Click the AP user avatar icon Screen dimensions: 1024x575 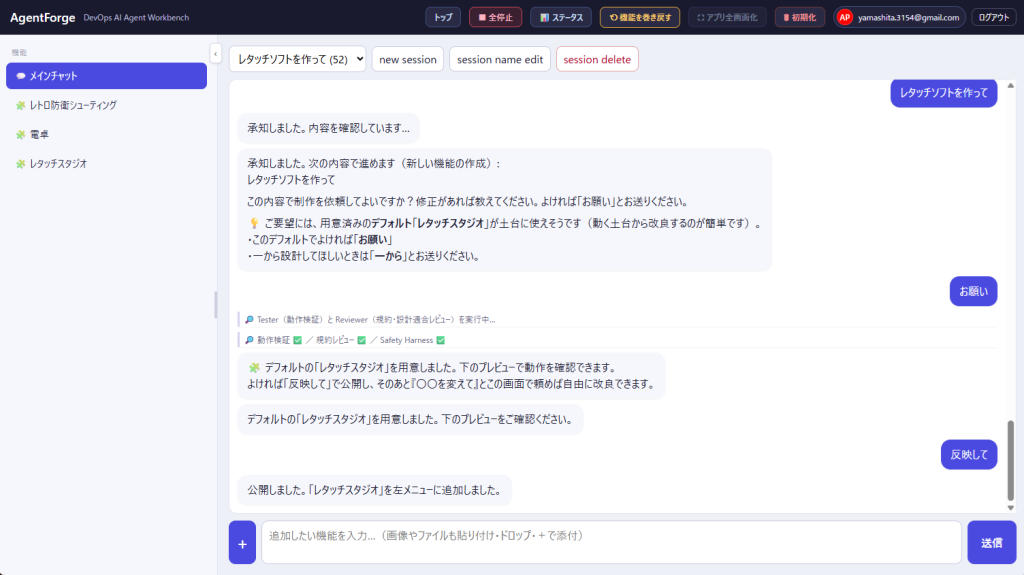(844, 18)
